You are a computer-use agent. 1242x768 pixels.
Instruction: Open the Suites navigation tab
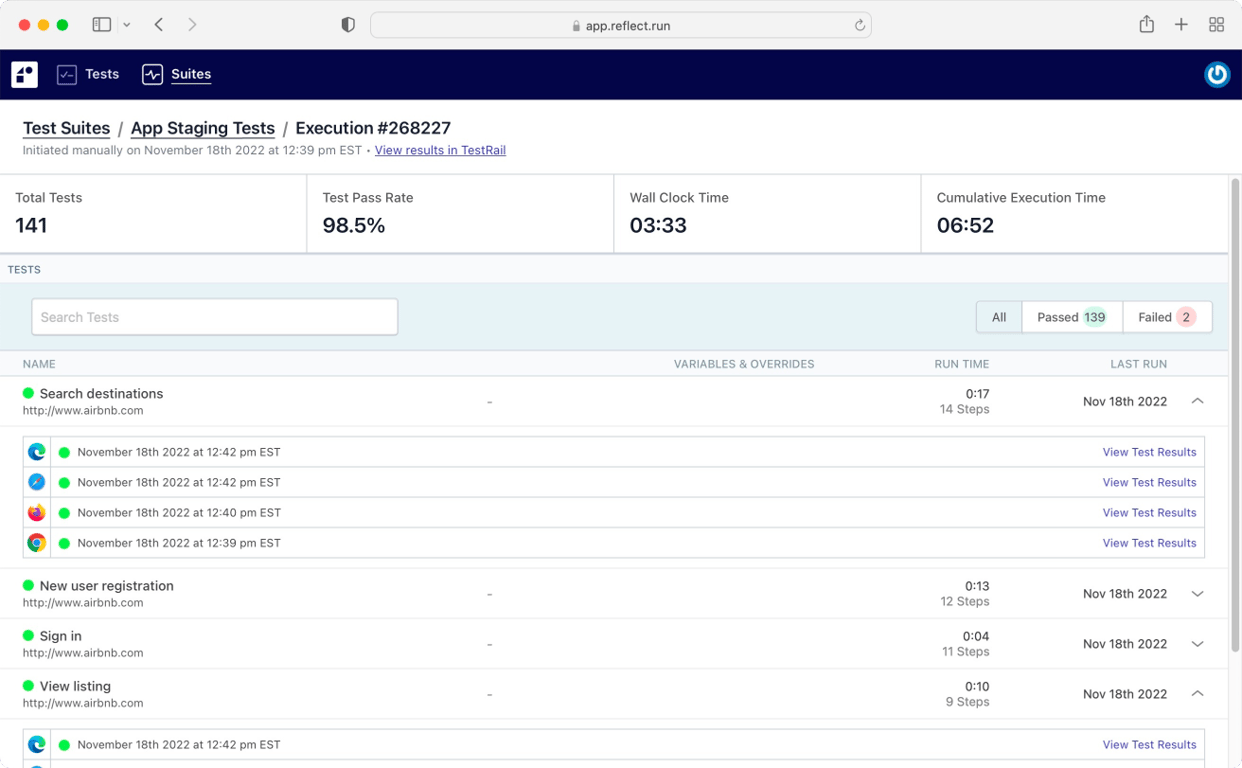point(176,74)
